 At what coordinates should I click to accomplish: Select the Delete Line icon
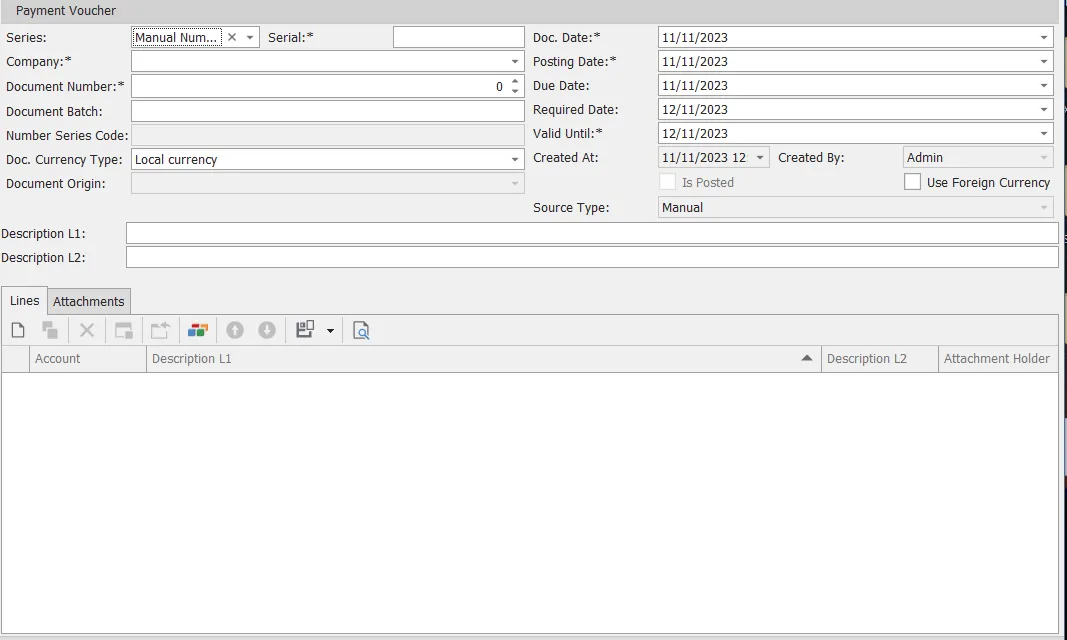(x=85, y=329)
